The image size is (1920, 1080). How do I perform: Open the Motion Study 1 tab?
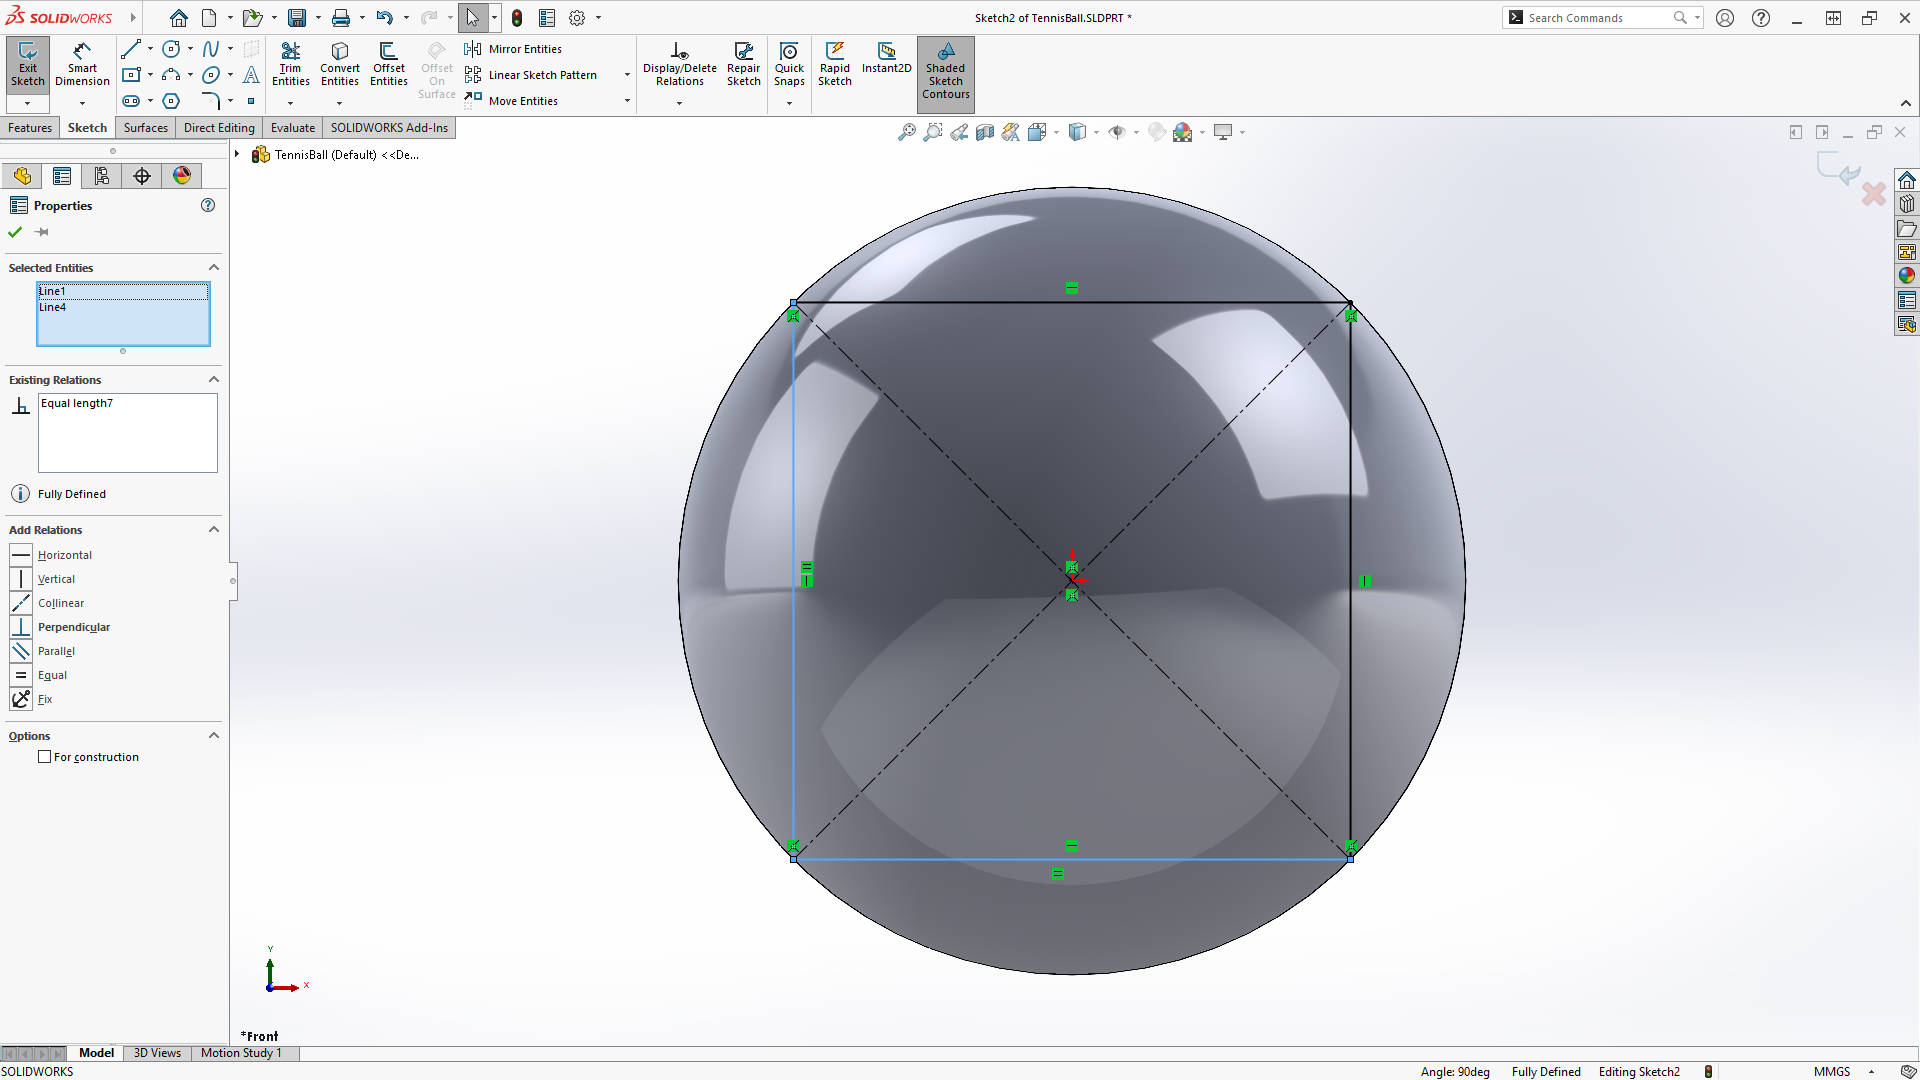(240, 1053)
